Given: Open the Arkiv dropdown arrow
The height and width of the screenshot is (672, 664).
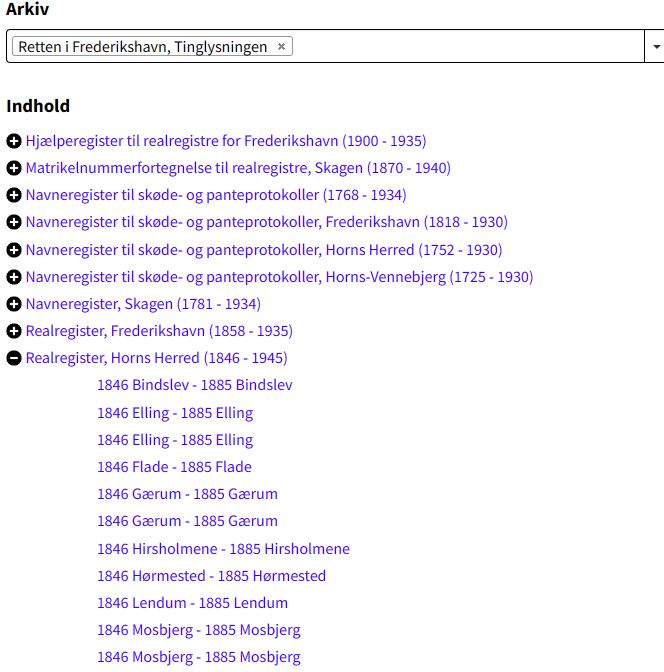Looking at the screenshot, I should point(656,46).
